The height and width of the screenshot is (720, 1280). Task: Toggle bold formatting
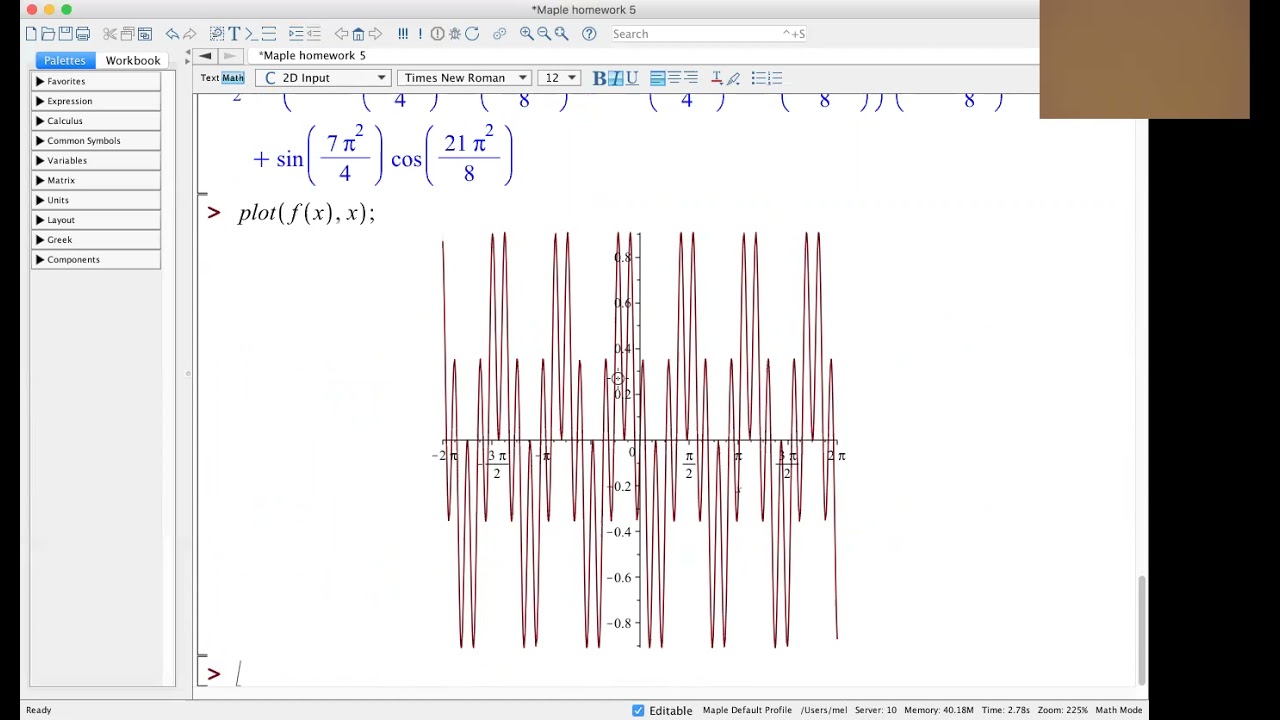click(x=599, y=78)
